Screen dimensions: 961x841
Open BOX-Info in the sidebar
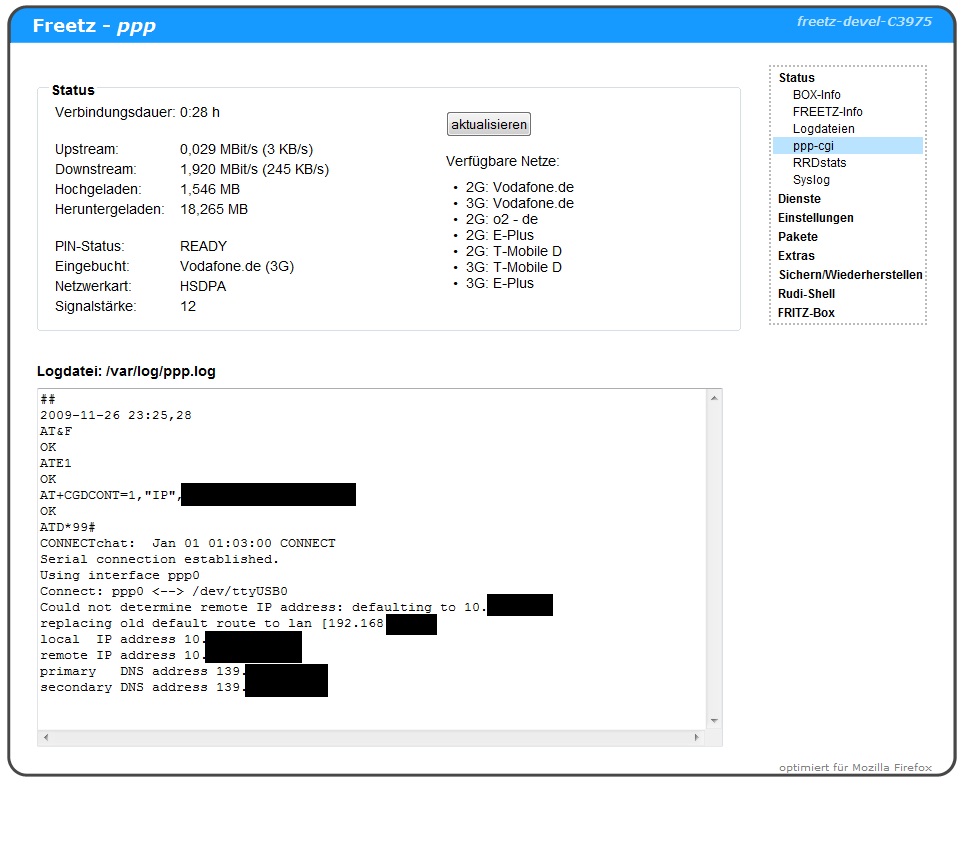tap(816, 95)
